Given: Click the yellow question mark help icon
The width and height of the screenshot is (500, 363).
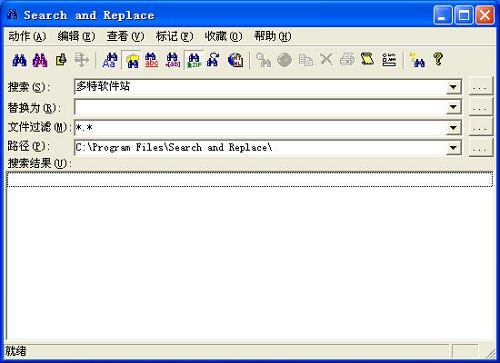Looking at the screenshot, I should (x=439, y=60).
